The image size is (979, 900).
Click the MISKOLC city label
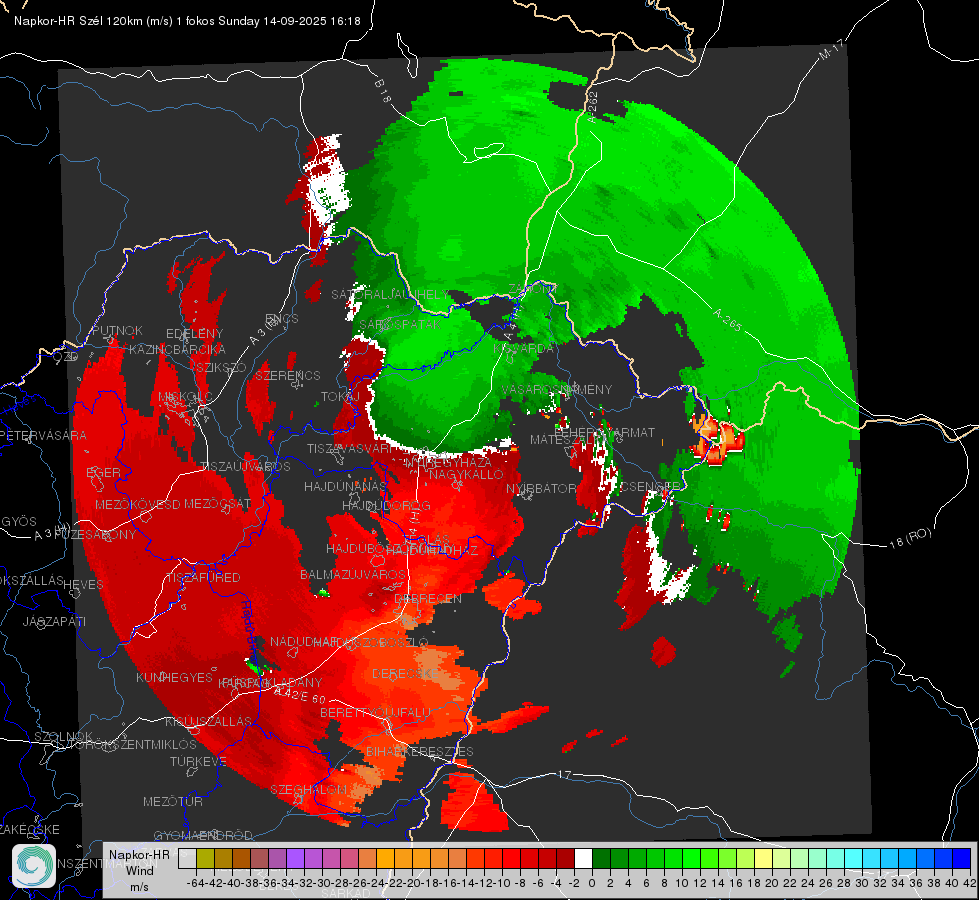click(x=185, y=397)
